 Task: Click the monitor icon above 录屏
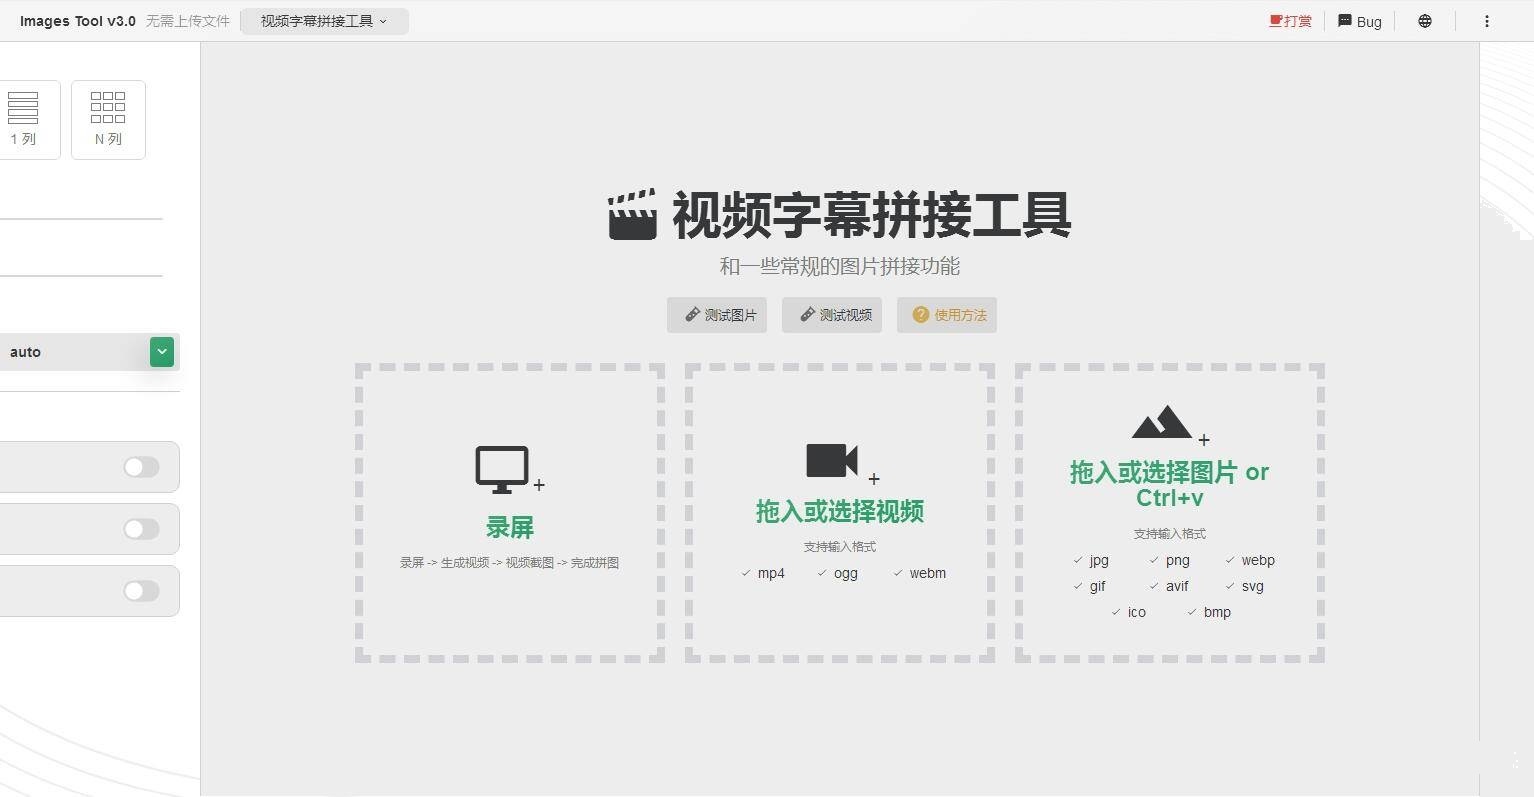point(503,469)
